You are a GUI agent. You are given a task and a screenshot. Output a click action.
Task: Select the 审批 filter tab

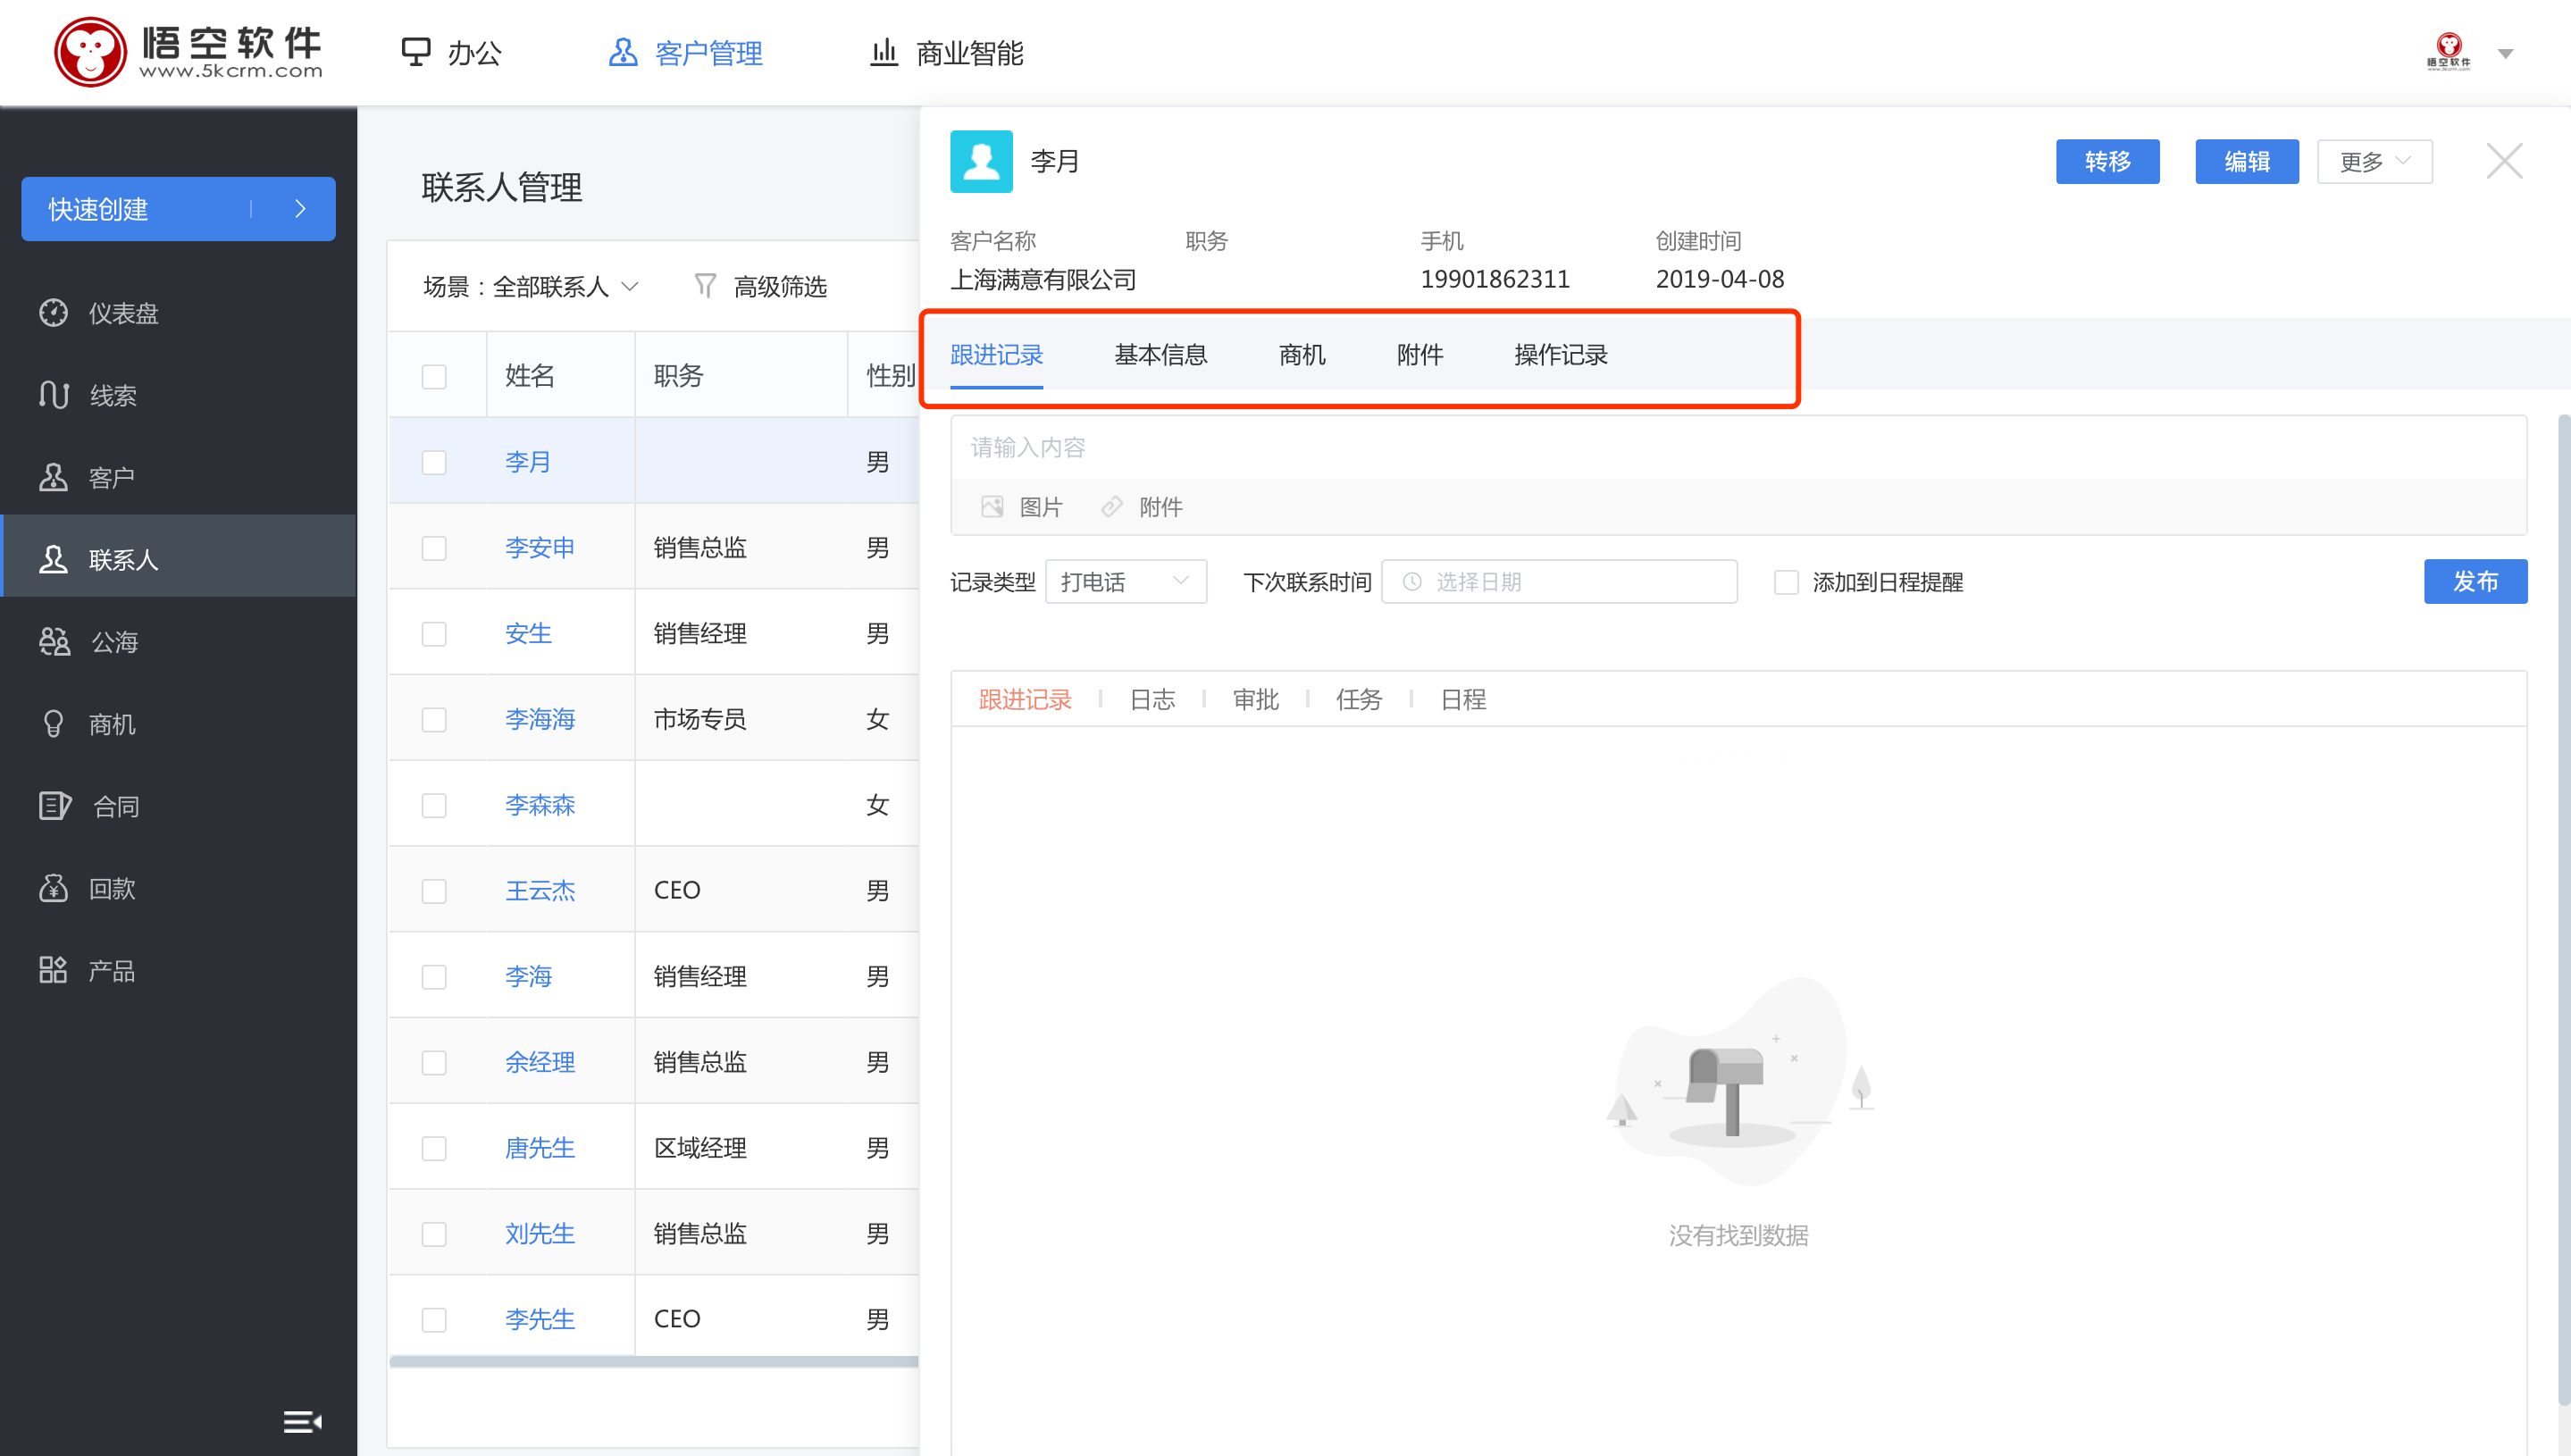coord(1255,699)
